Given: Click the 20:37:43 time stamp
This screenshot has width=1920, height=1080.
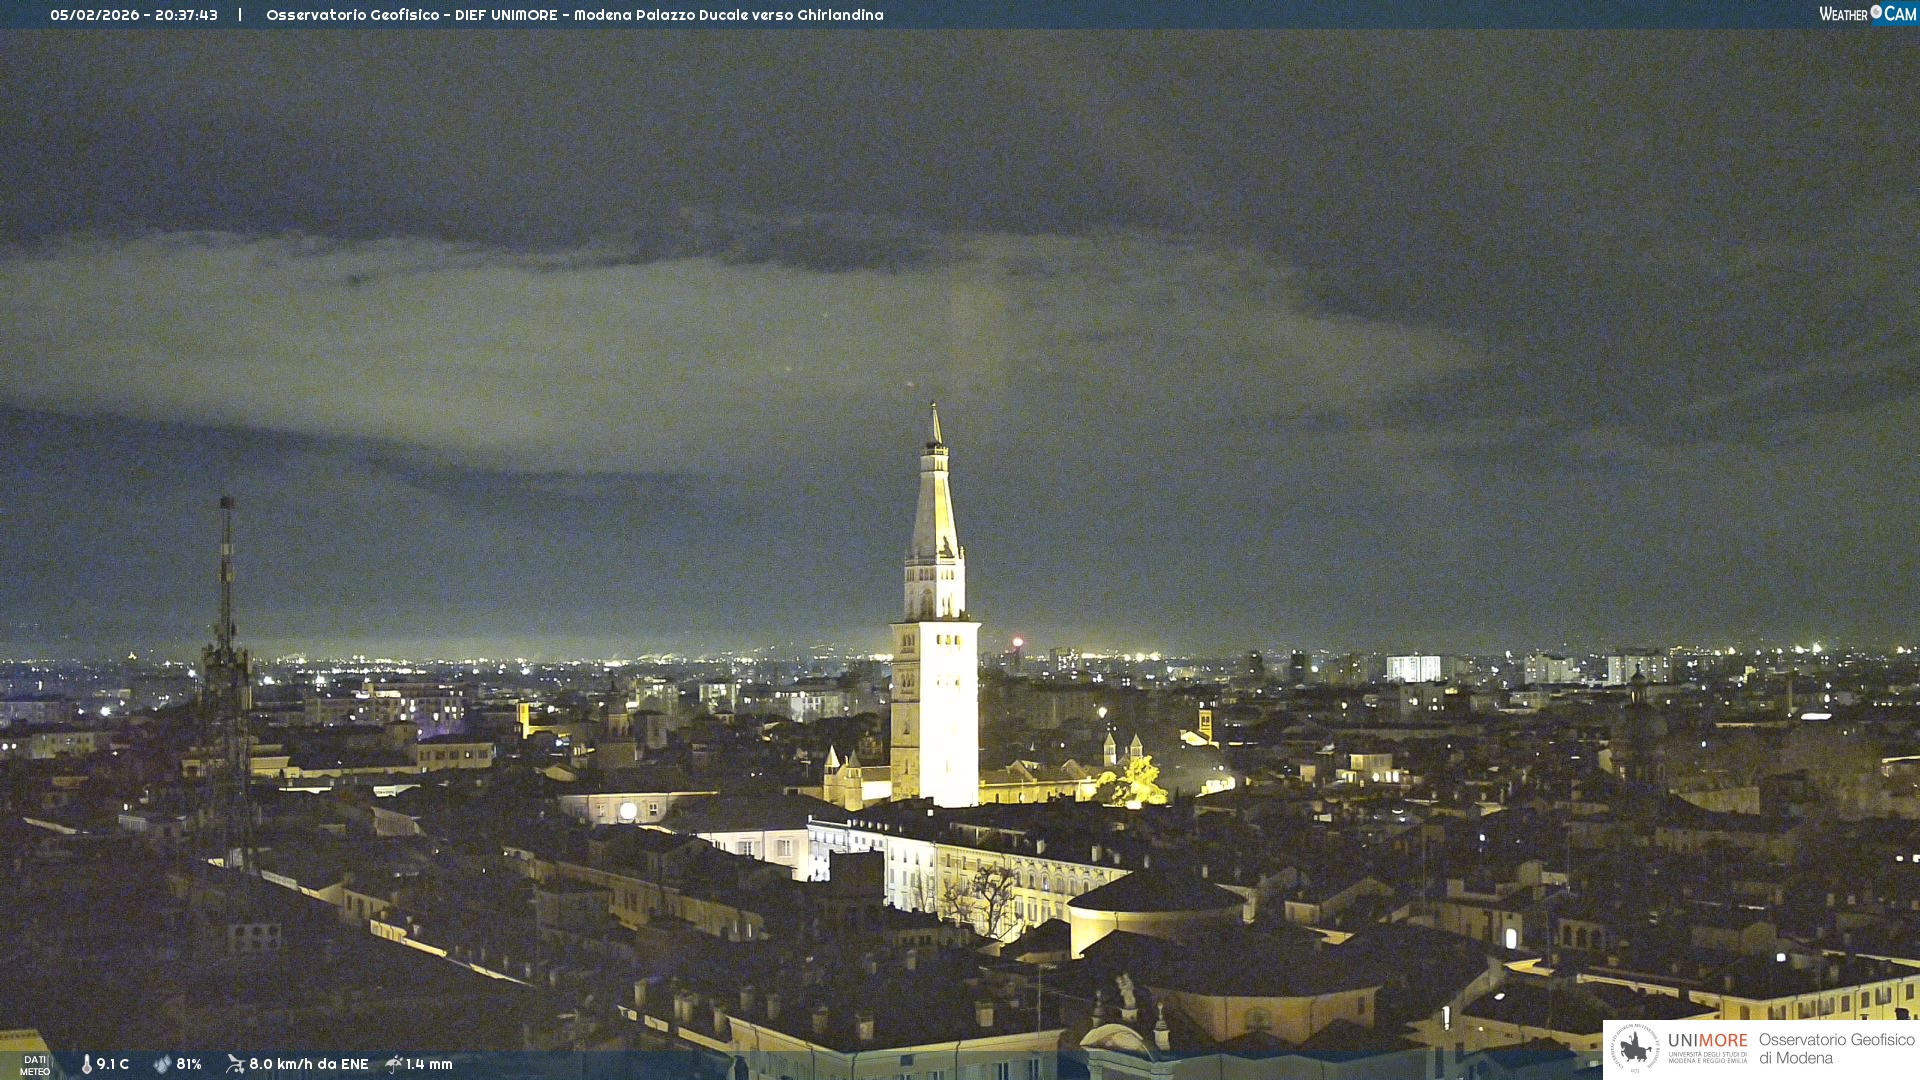Looking at the screenshot, I should click(x=186, y=15).
